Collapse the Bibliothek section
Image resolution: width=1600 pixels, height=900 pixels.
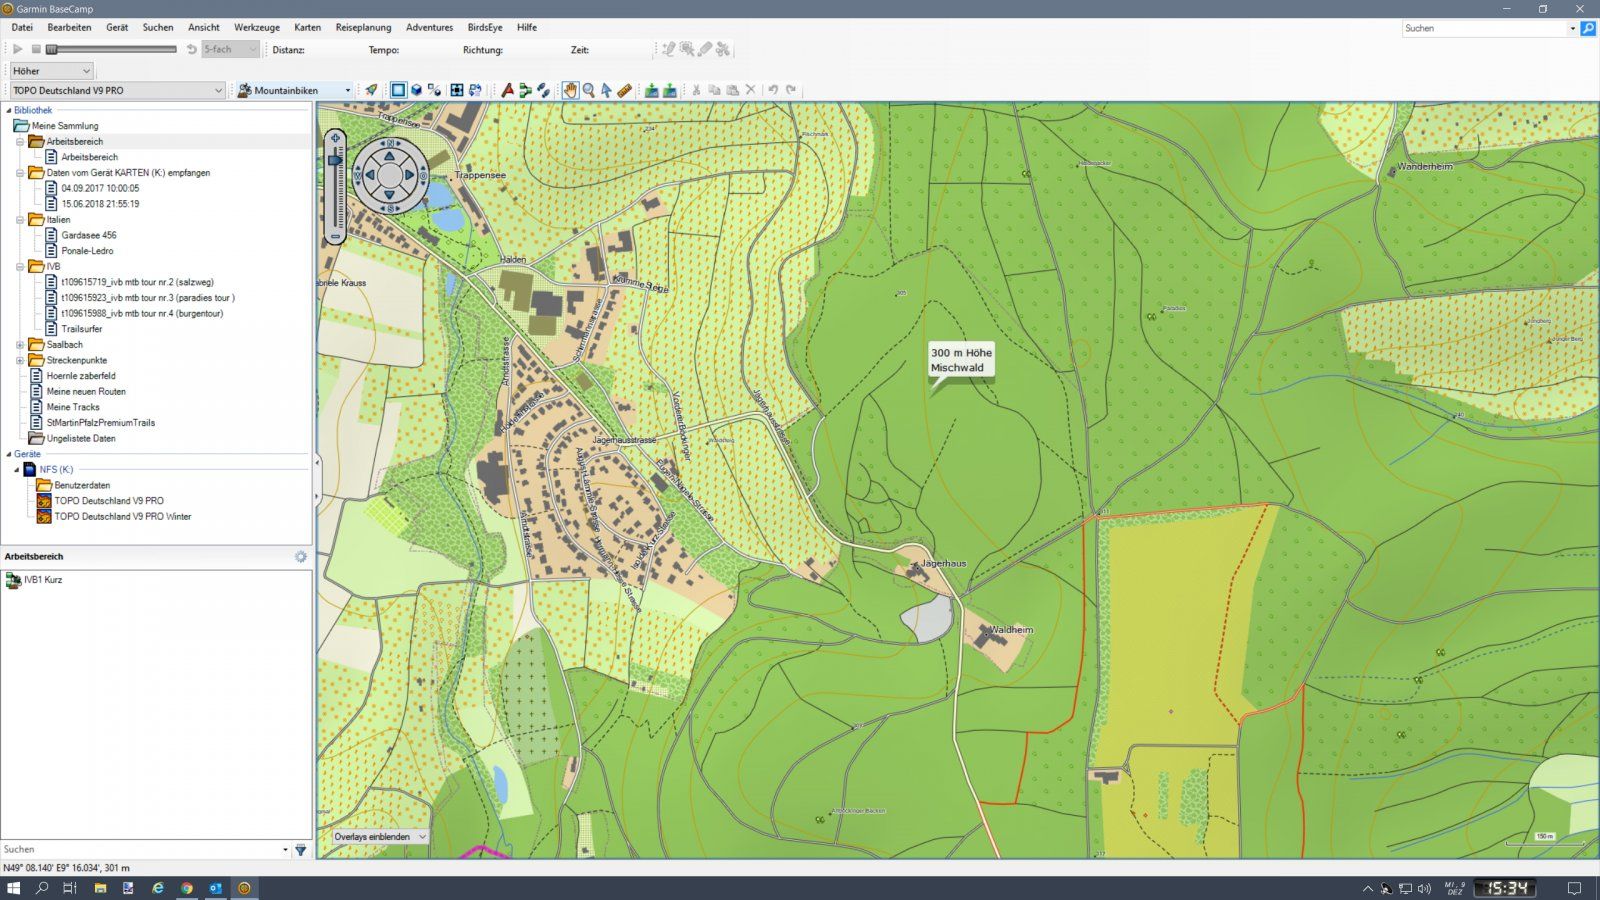coord(9,110)
